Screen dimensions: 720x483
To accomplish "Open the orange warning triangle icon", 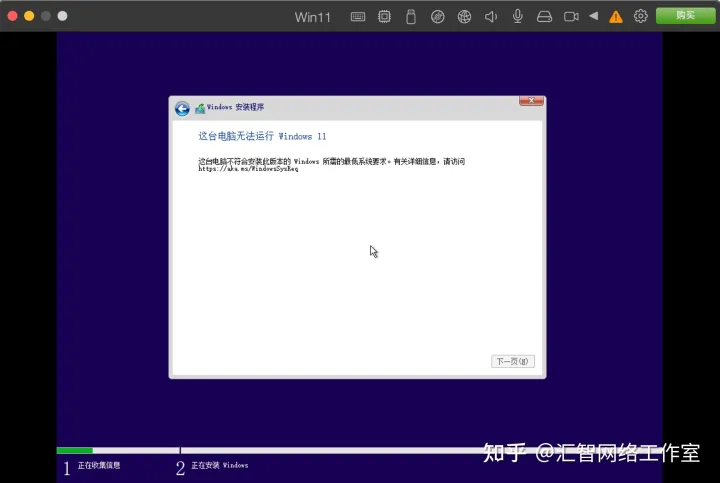I will click(x=616, y=17).
